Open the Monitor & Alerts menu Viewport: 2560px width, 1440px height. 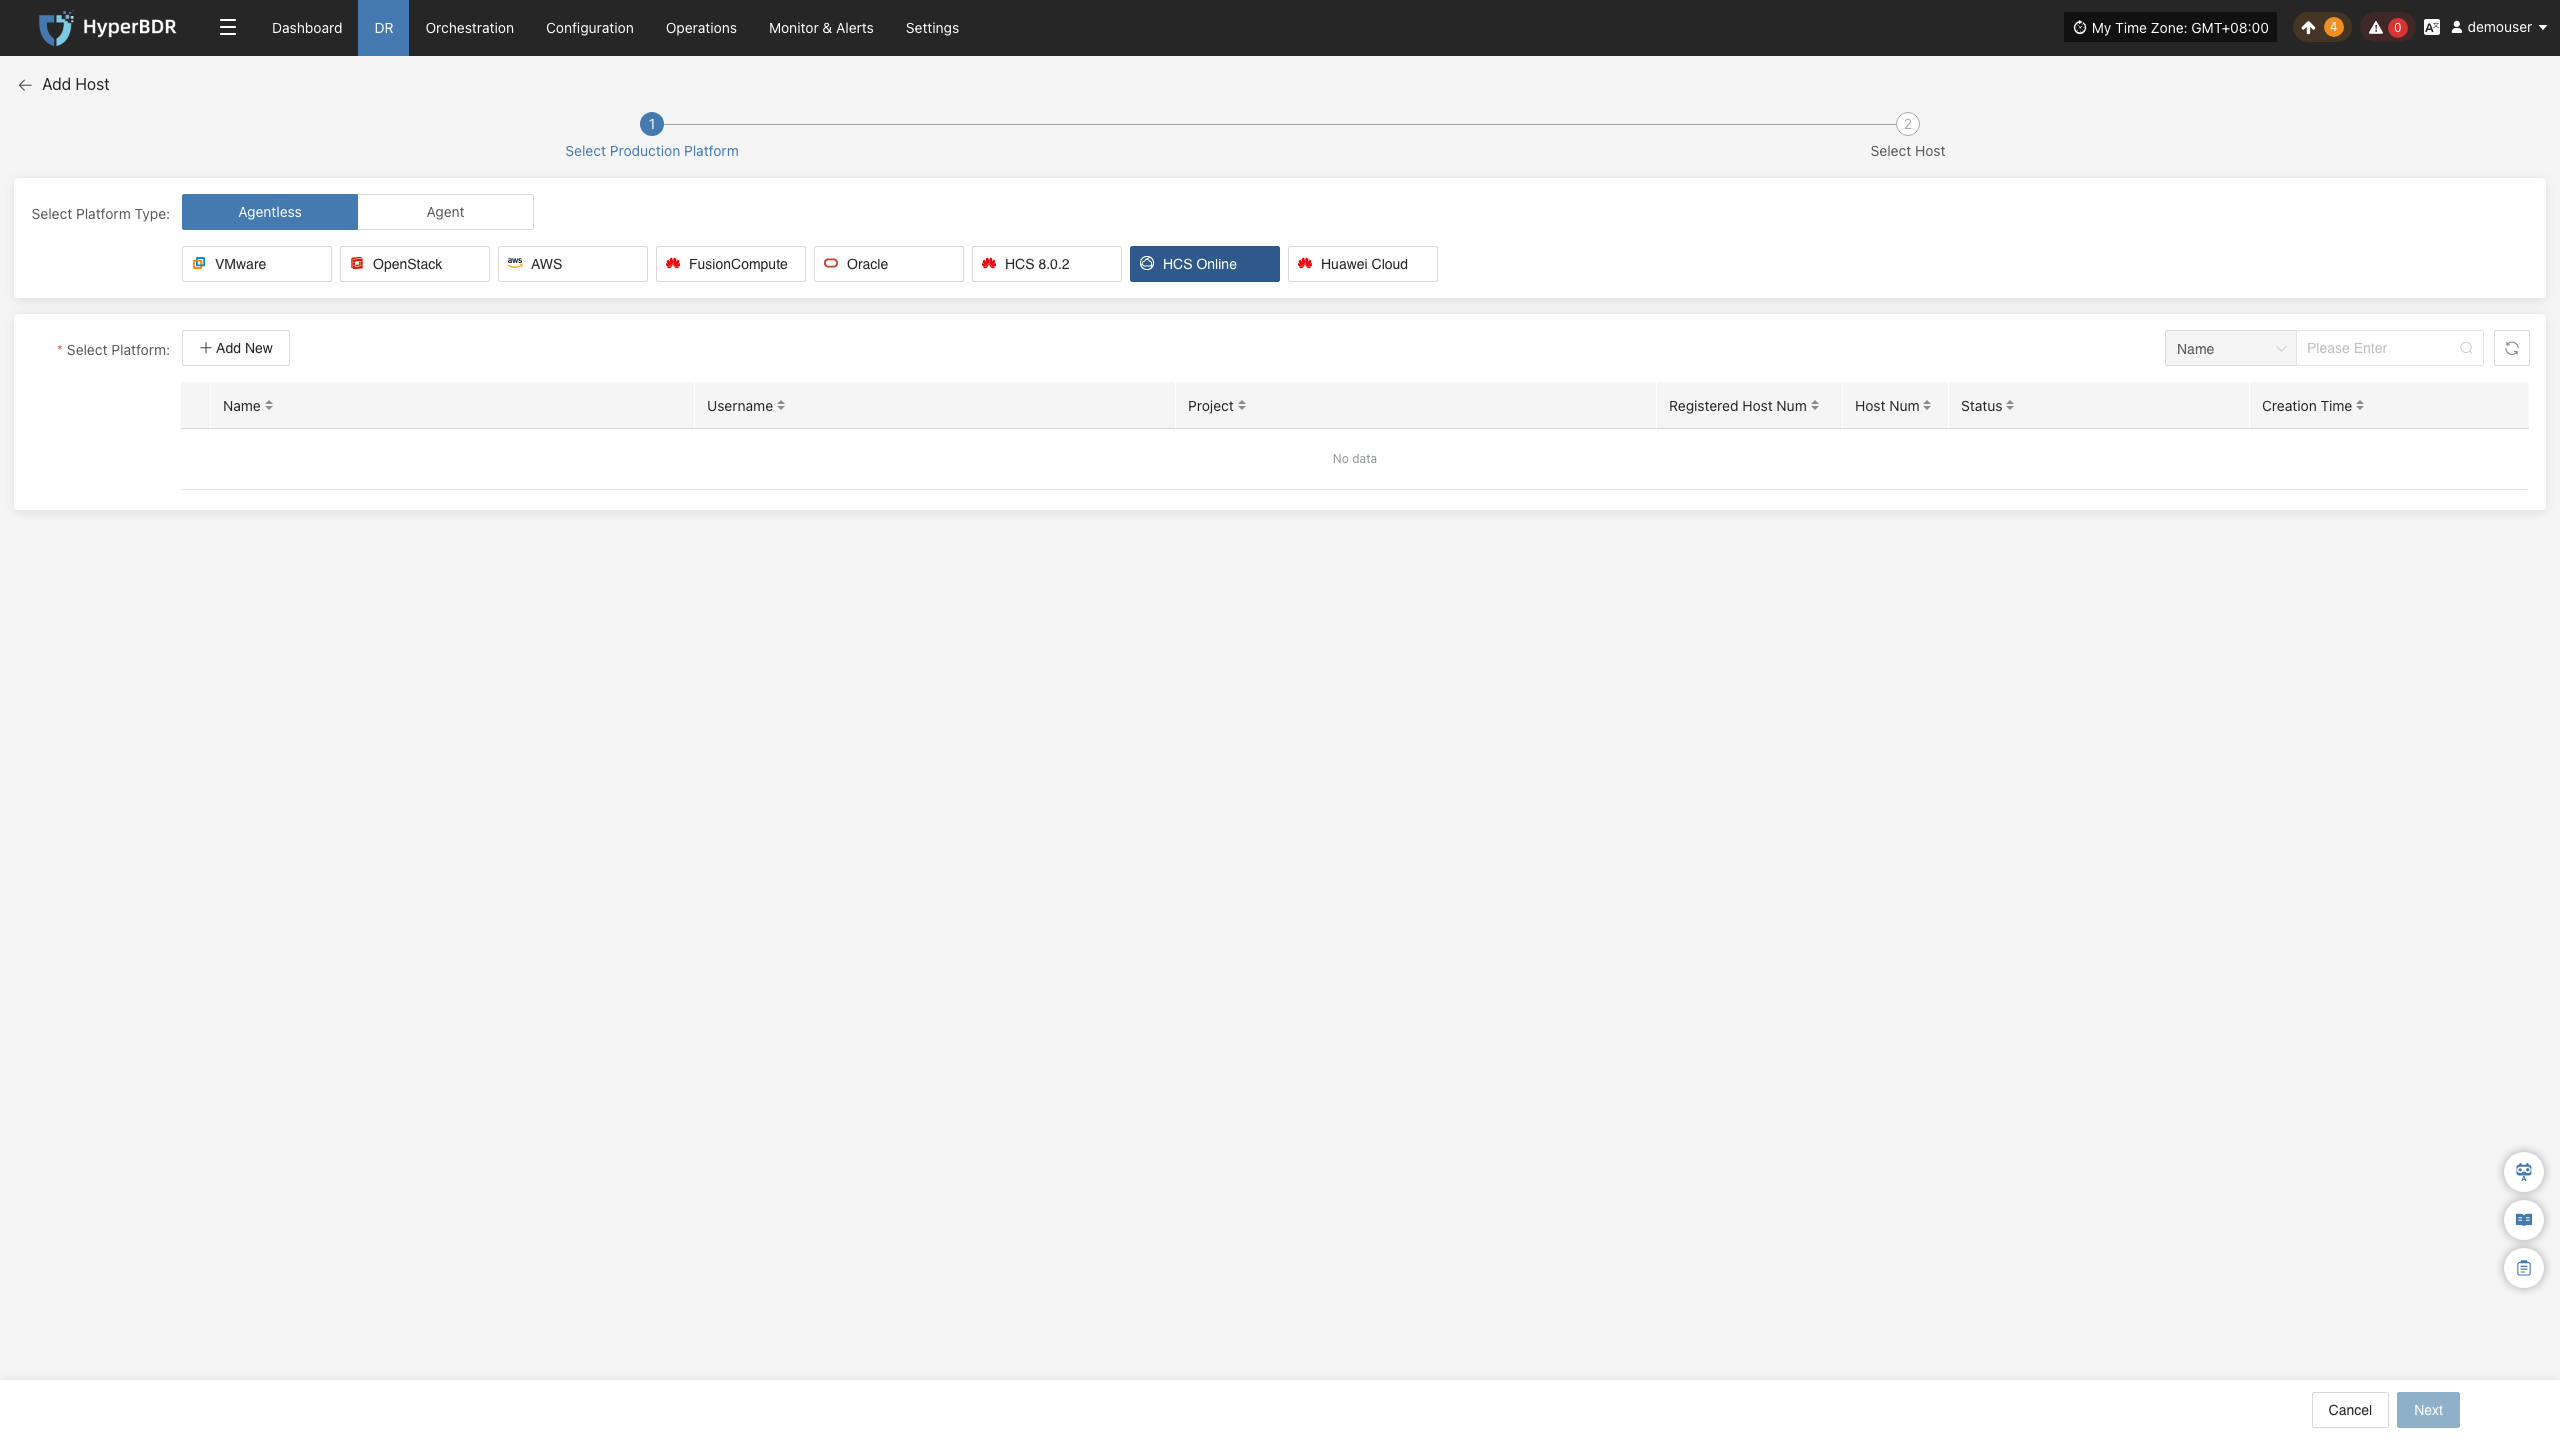[821, 28]
